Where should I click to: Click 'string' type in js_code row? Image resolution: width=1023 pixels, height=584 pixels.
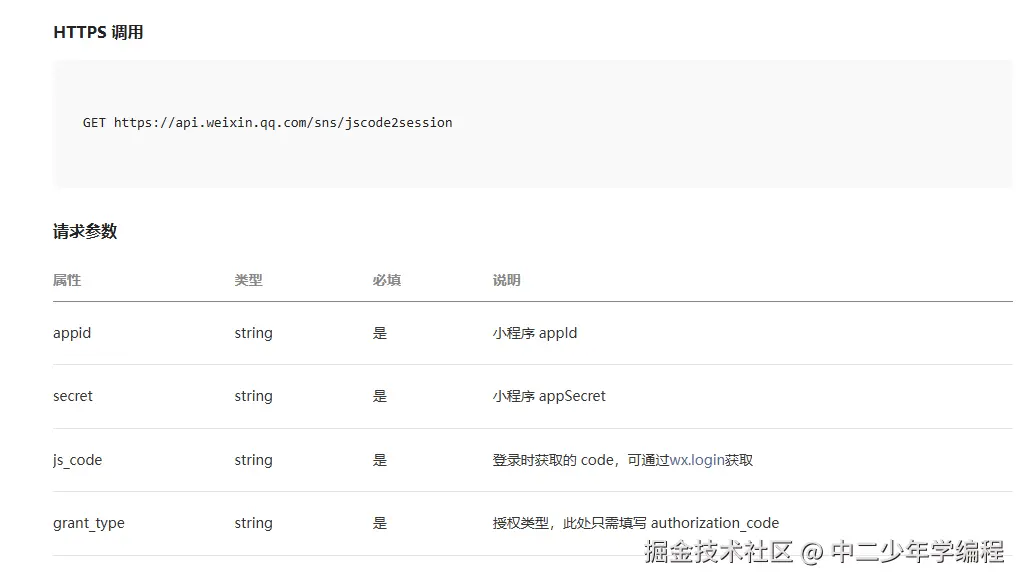click(x=254, y=461)
